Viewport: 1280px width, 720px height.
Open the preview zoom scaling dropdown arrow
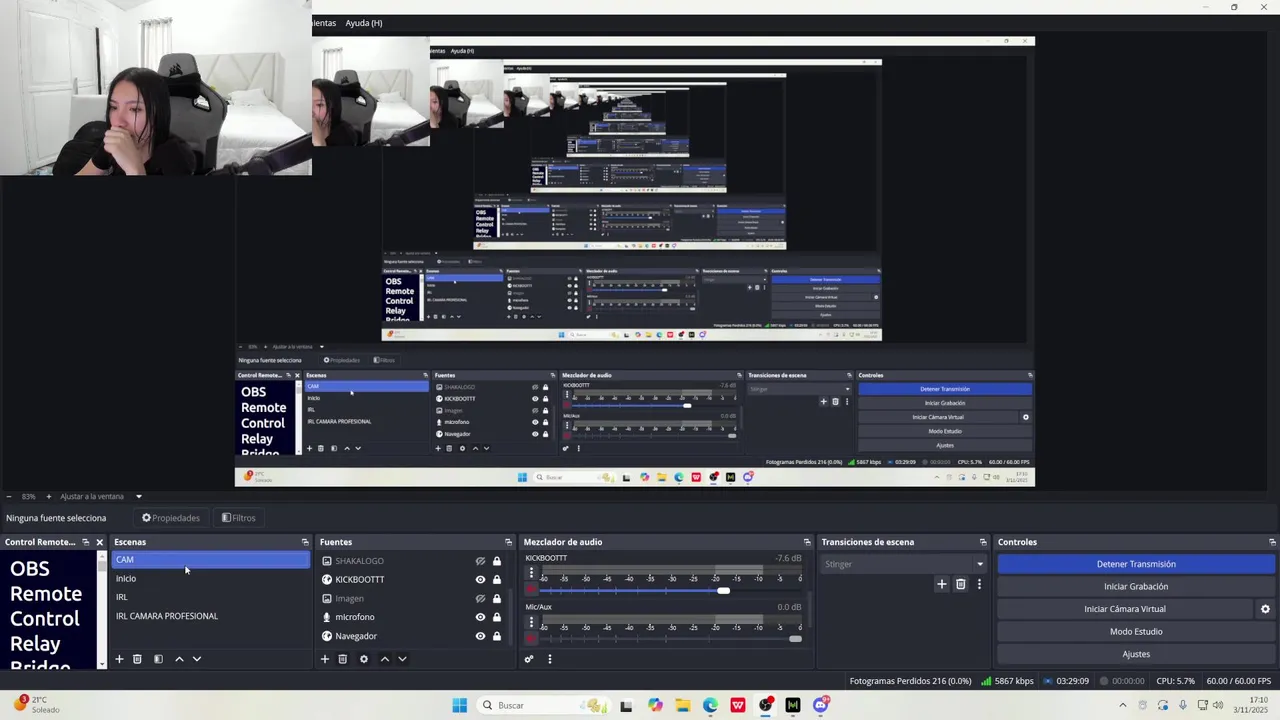pos(139,496)
